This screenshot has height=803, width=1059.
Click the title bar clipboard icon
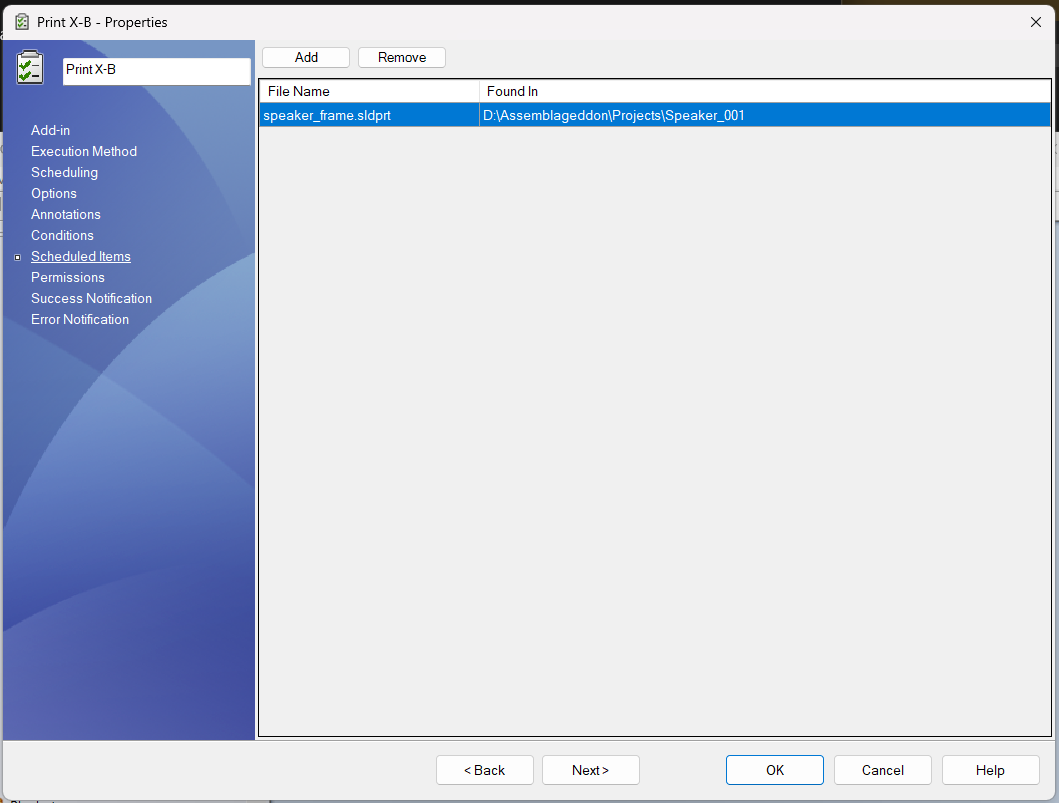click(22, 22)
